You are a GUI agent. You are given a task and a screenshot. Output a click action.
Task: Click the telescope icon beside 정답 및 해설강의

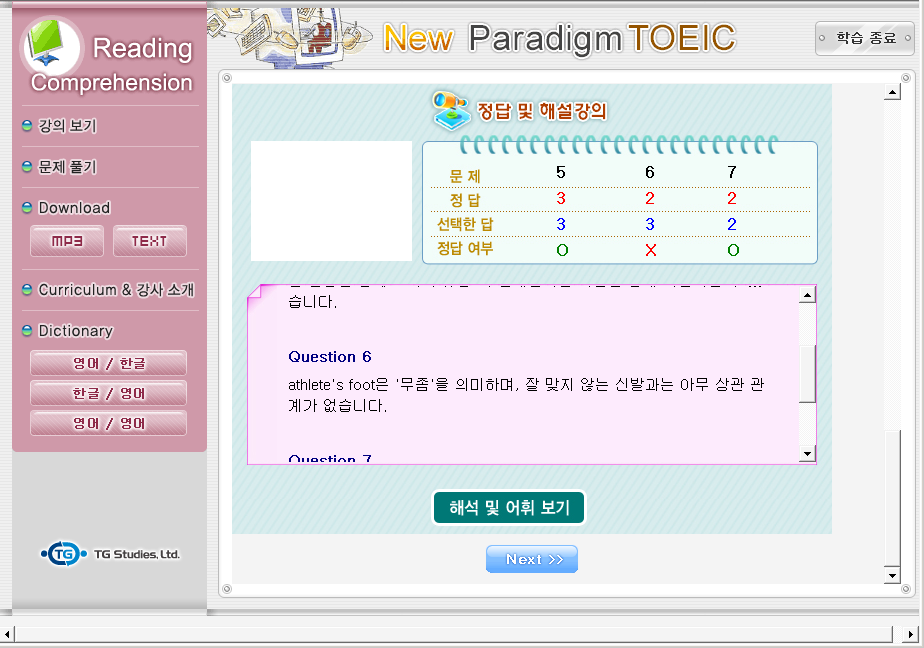pyautogui.click(x=451, y=110)
